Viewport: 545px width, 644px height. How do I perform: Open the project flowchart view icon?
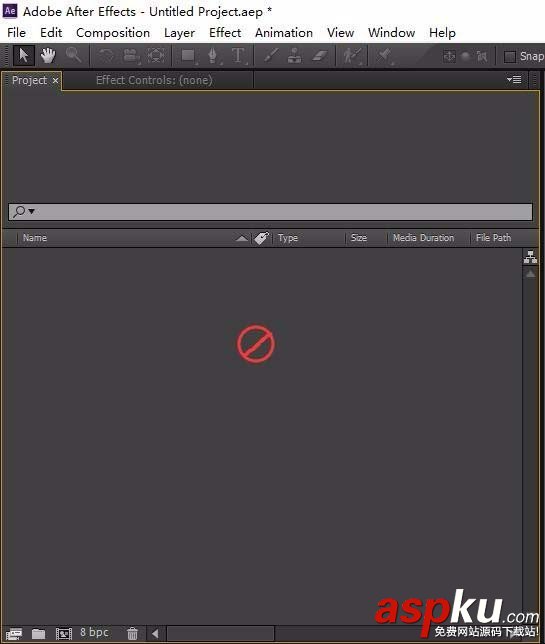pos(530,257)
